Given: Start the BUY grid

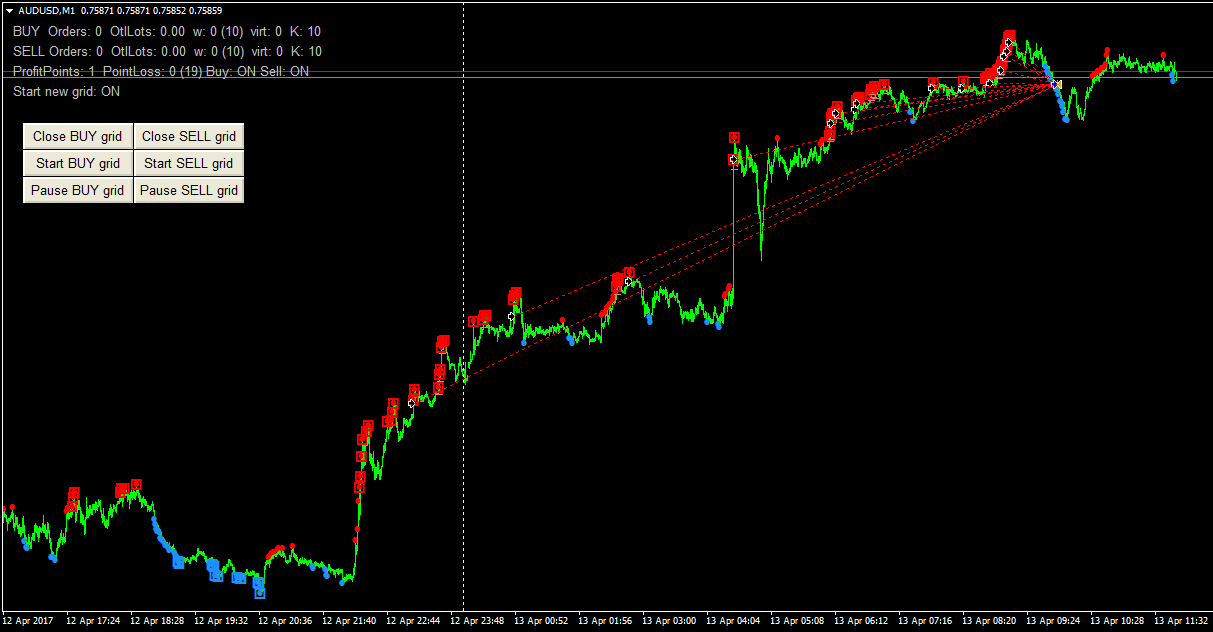Looking at the screenshot, I should pos(78,163).
